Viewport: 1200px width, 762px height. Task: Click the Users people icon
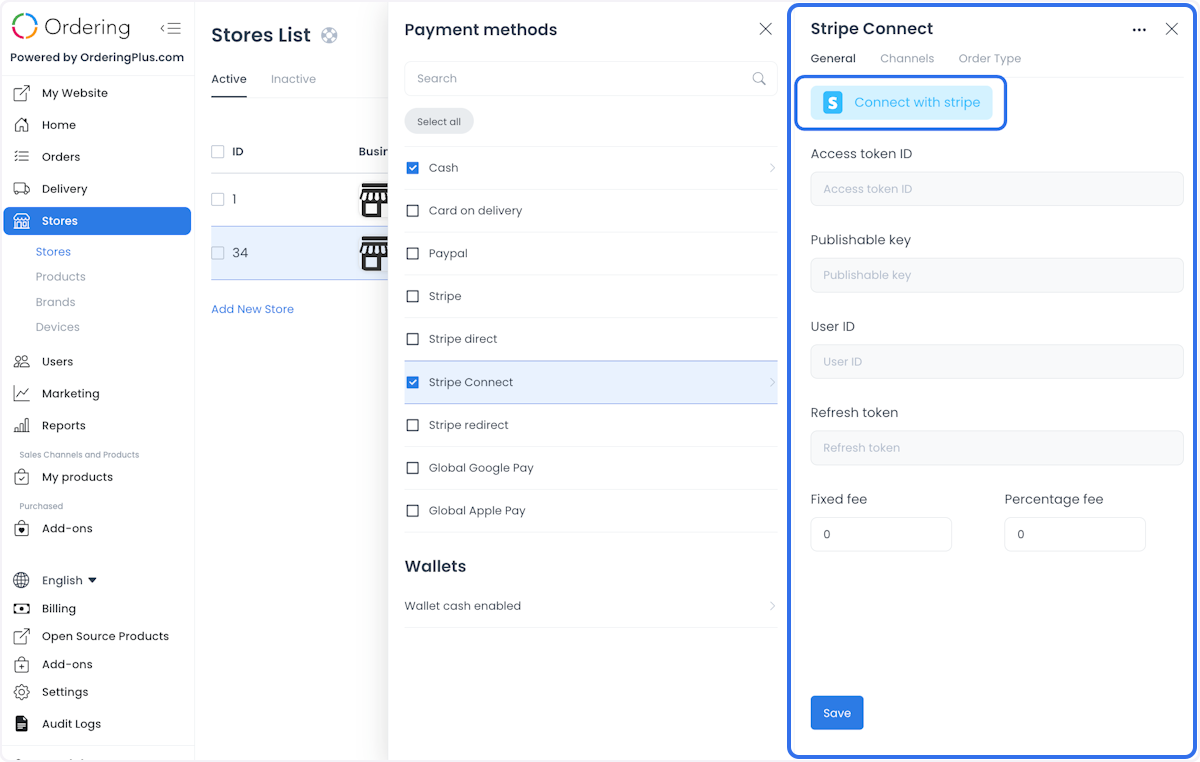(21, 361)
